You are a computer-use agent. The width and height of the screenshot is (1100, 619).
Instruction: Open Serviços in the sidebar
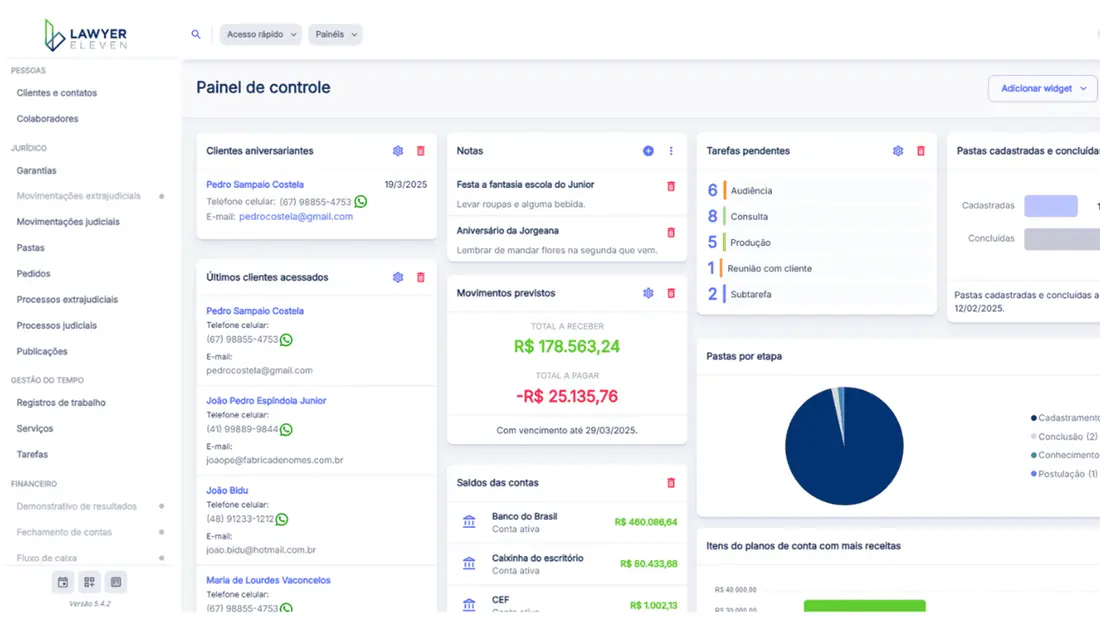tap(34, 429)
